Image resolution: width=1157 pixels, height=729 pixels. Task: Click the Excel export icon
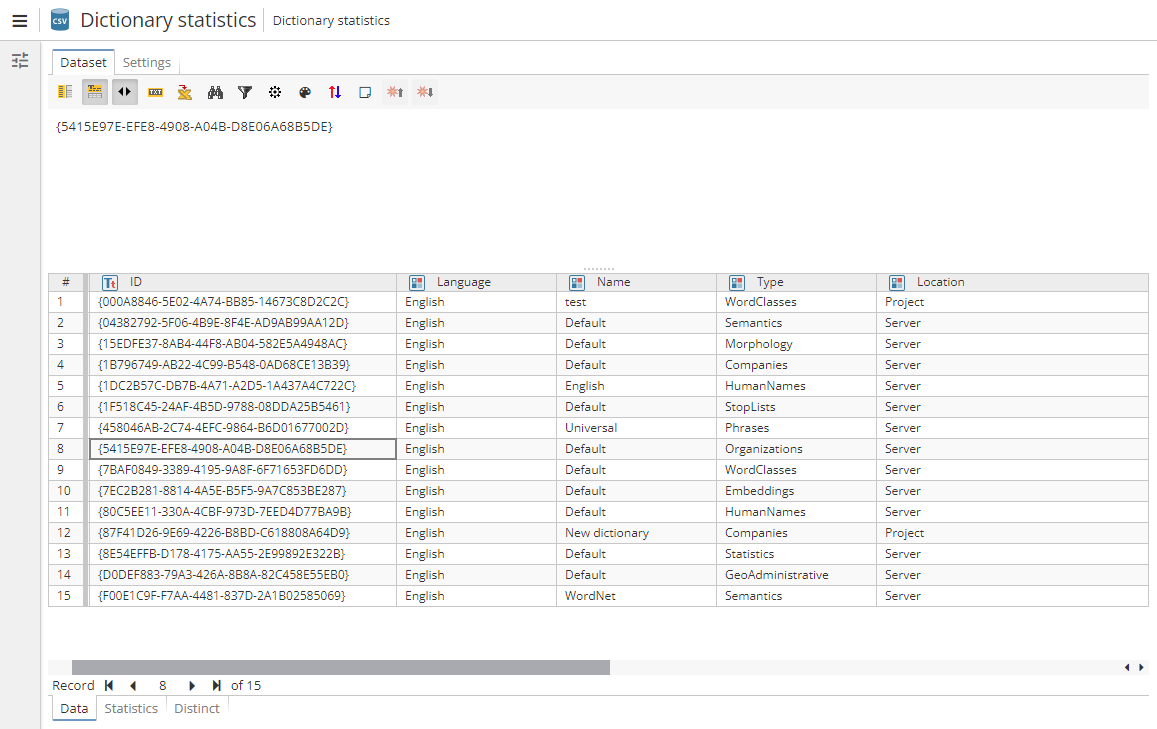coord(185,92)
